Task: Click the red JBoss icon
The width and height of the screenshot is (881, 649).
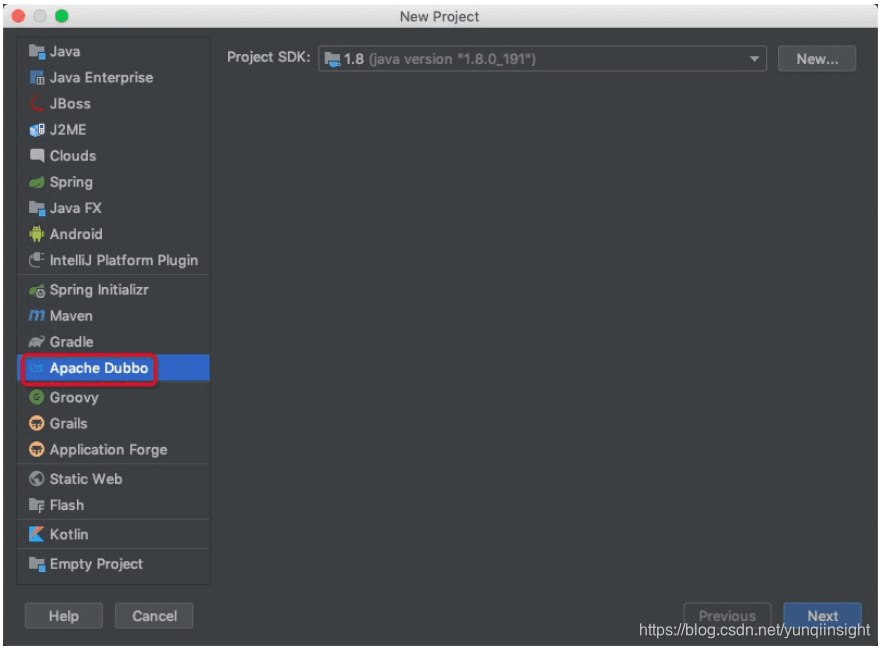Action: coord(37,103)
